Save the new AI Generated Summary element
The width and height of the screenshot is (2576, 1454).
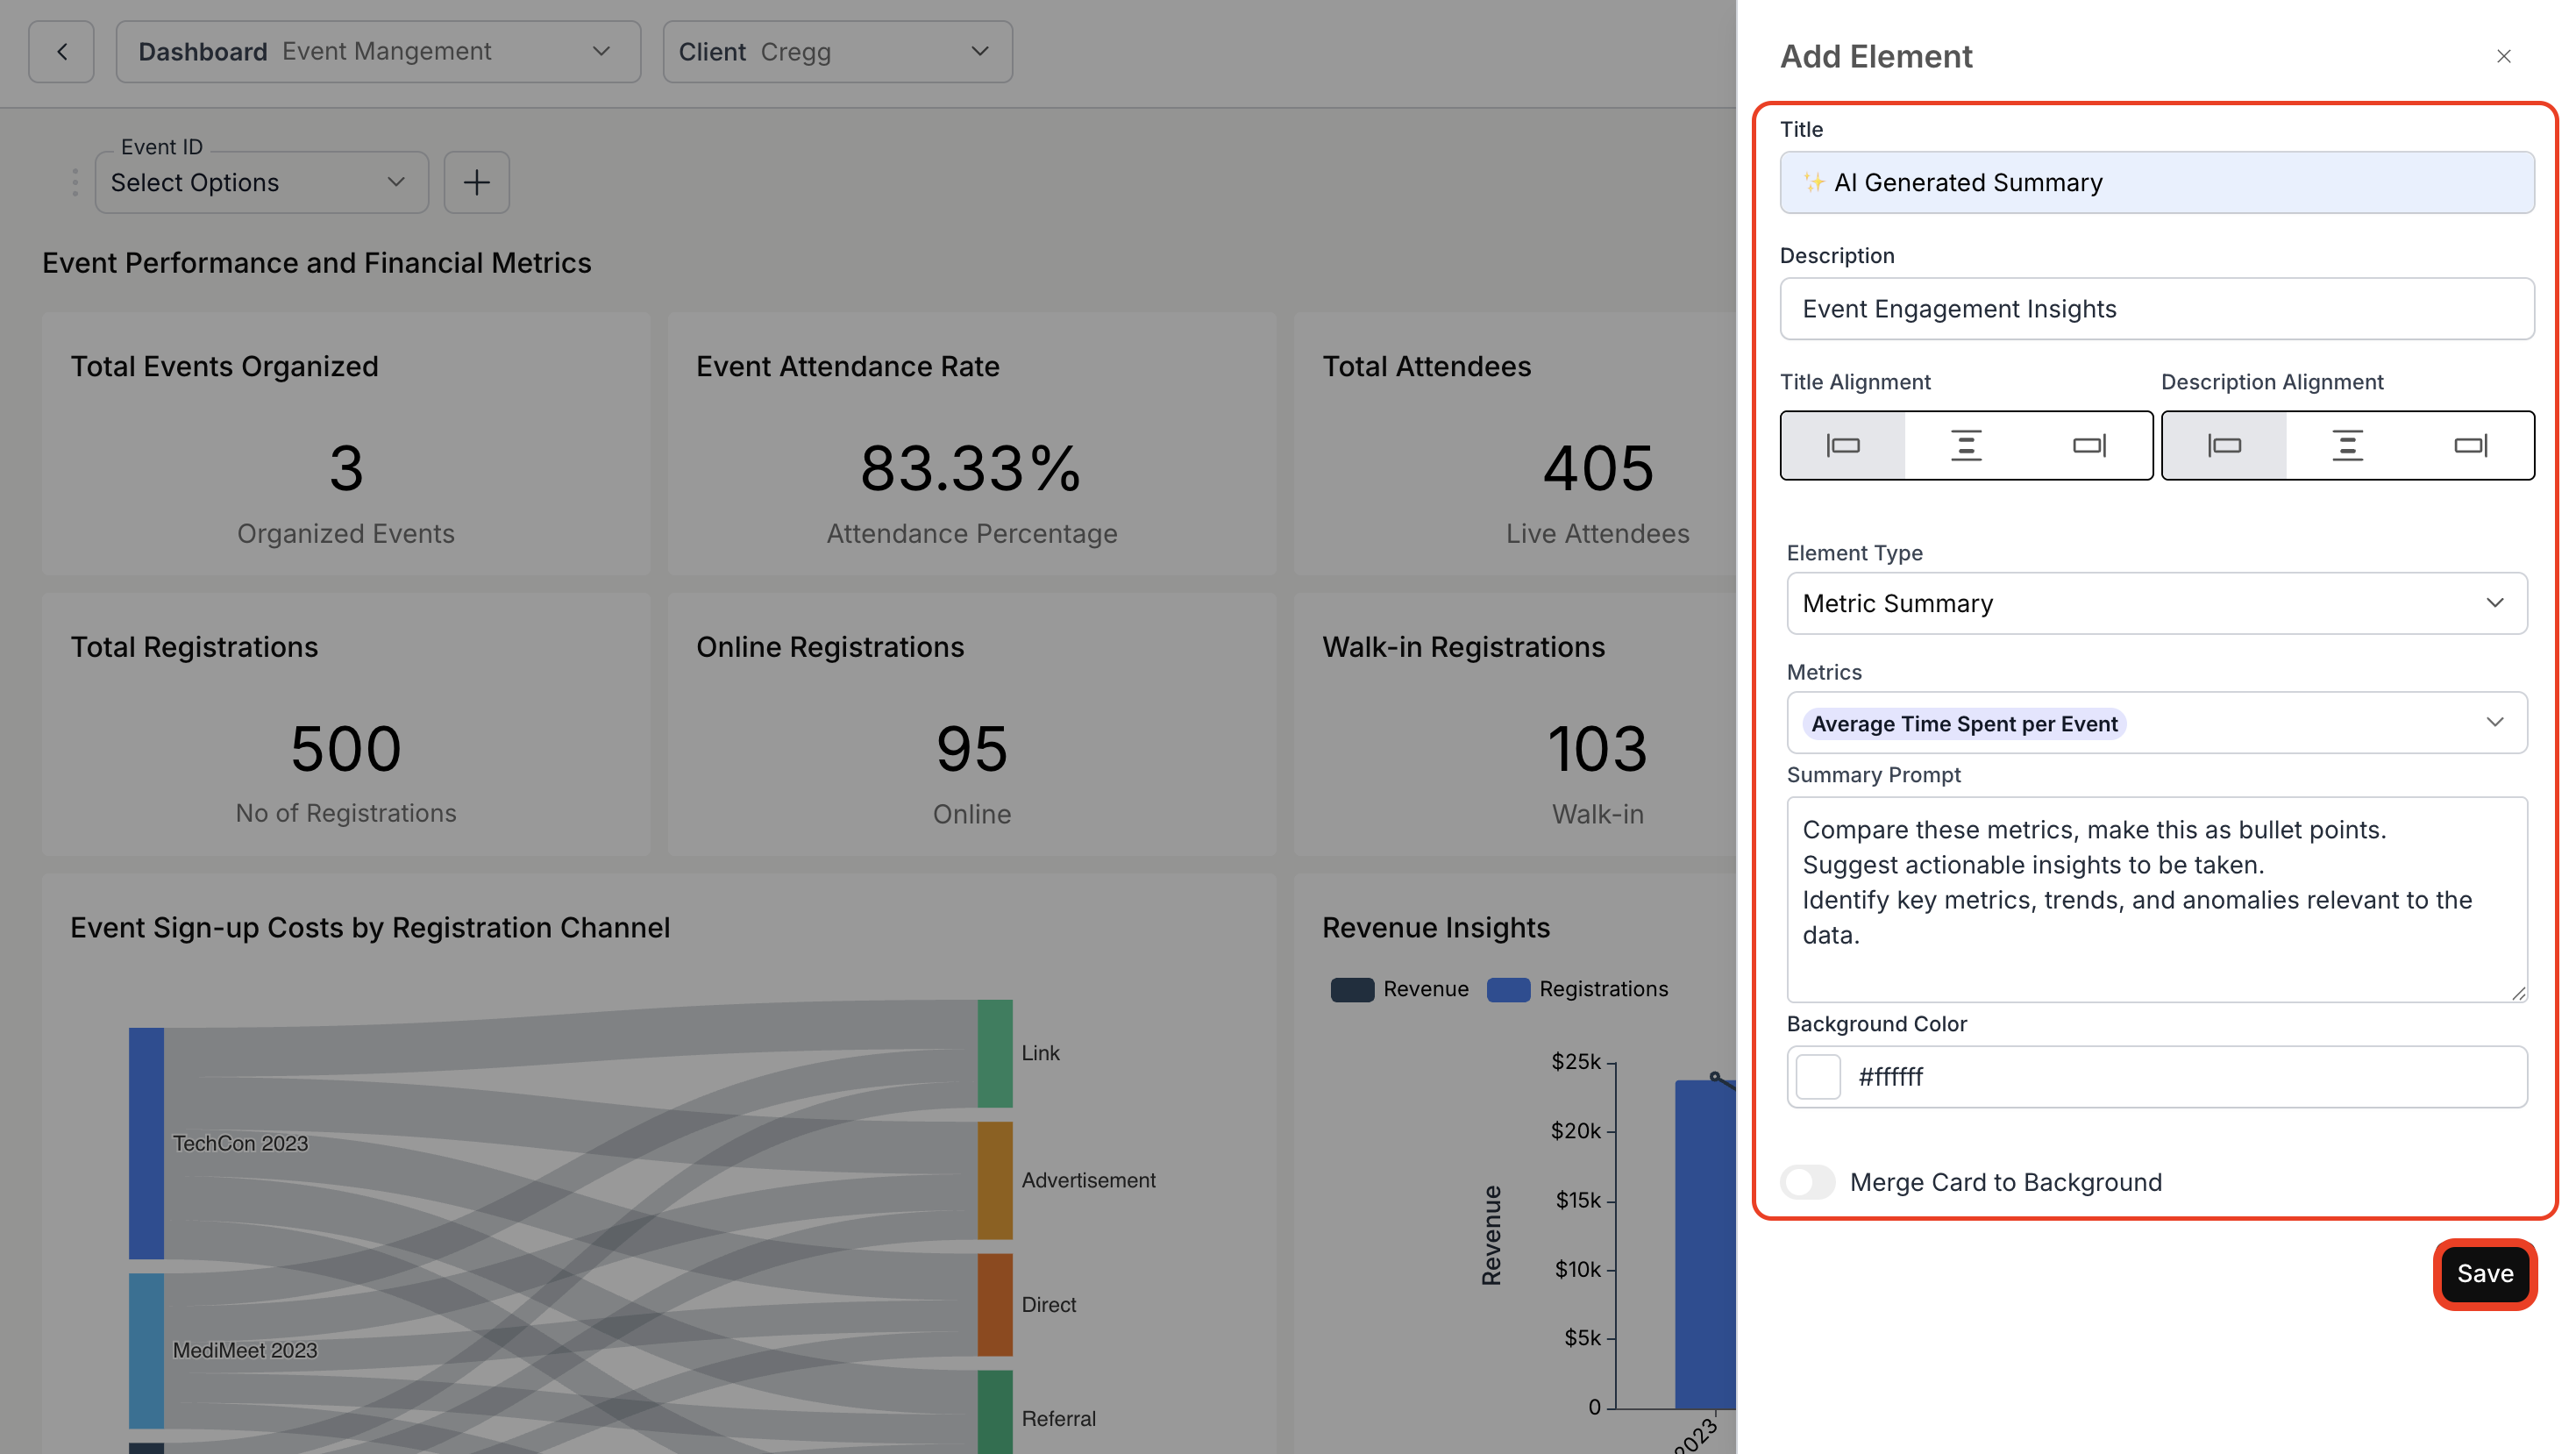coord(2485,1273)
